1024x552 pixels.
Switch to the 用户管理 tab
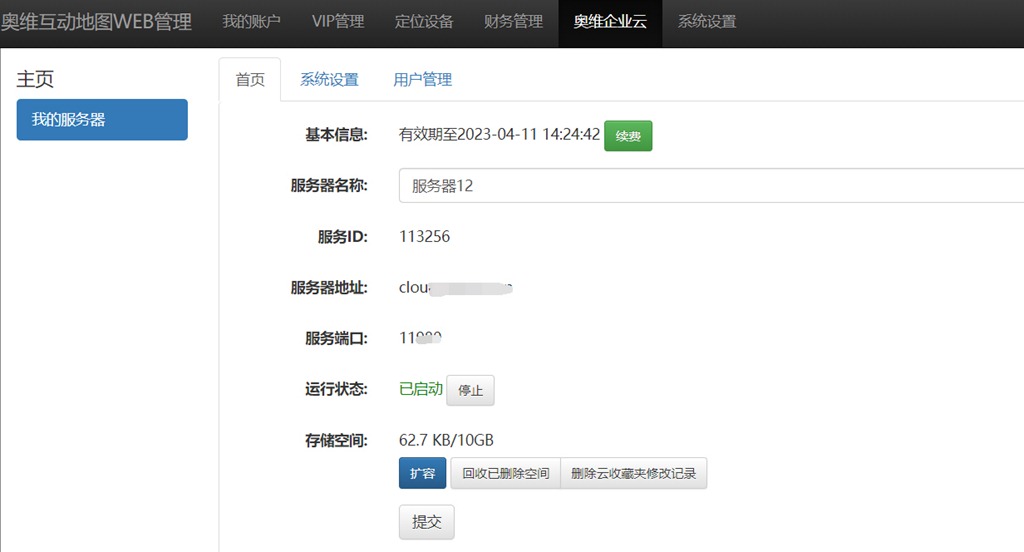pos(423,80)
